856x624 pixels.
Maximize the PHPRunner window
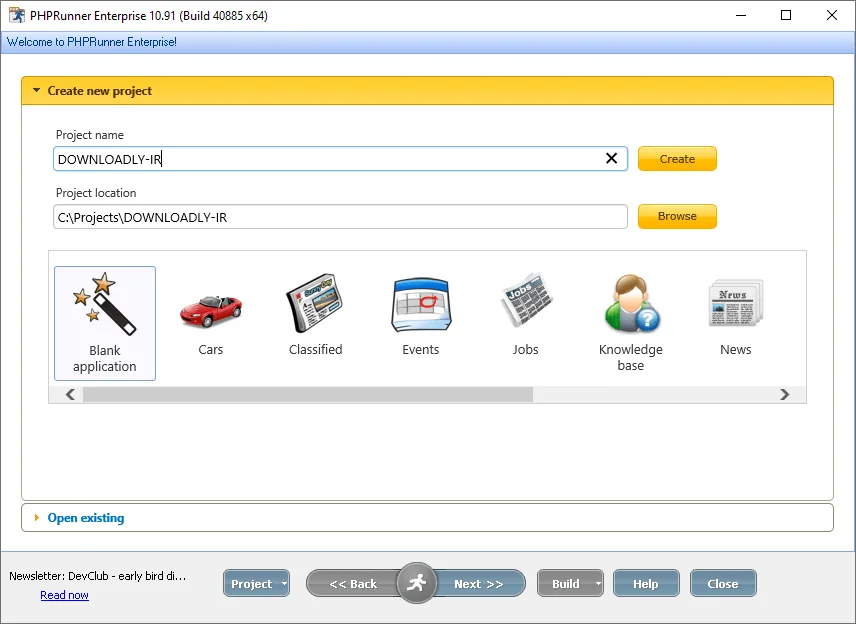[x=786, y=15]
